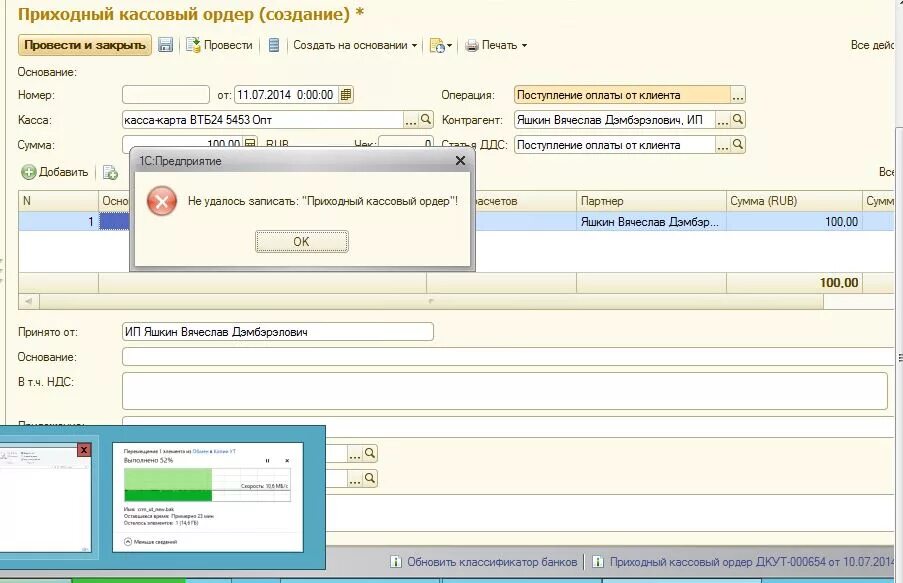This screenshot has width=903, height=583.
Task: Open Обновить классификатор банков status link
Action: pyautogui.click(x=492, y=562)
